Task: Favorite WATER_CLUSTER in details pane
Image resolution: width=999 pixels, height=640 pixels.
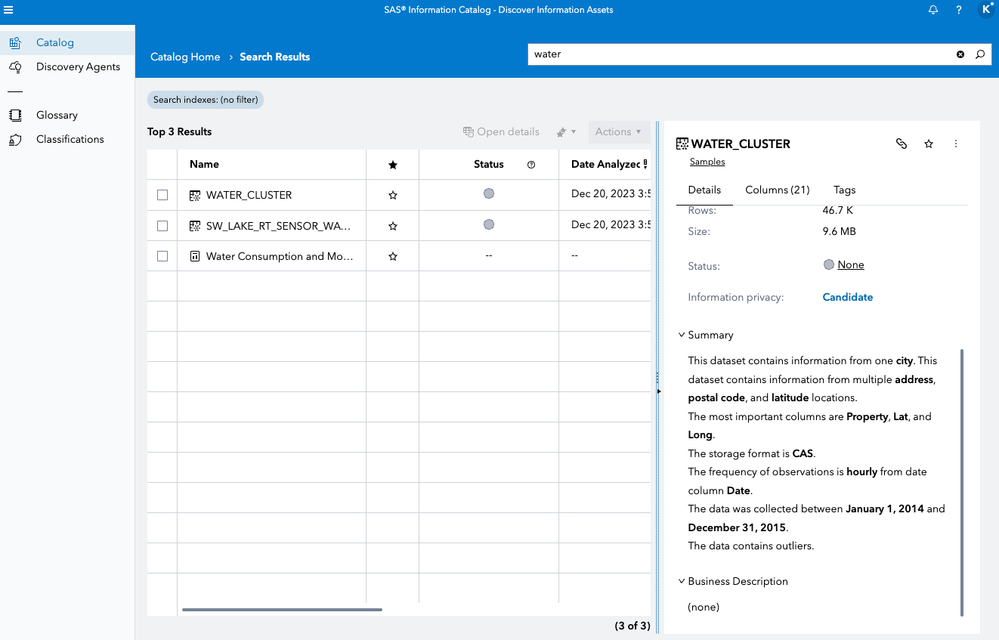Action: pyautogui.click(x=928, y=144)
